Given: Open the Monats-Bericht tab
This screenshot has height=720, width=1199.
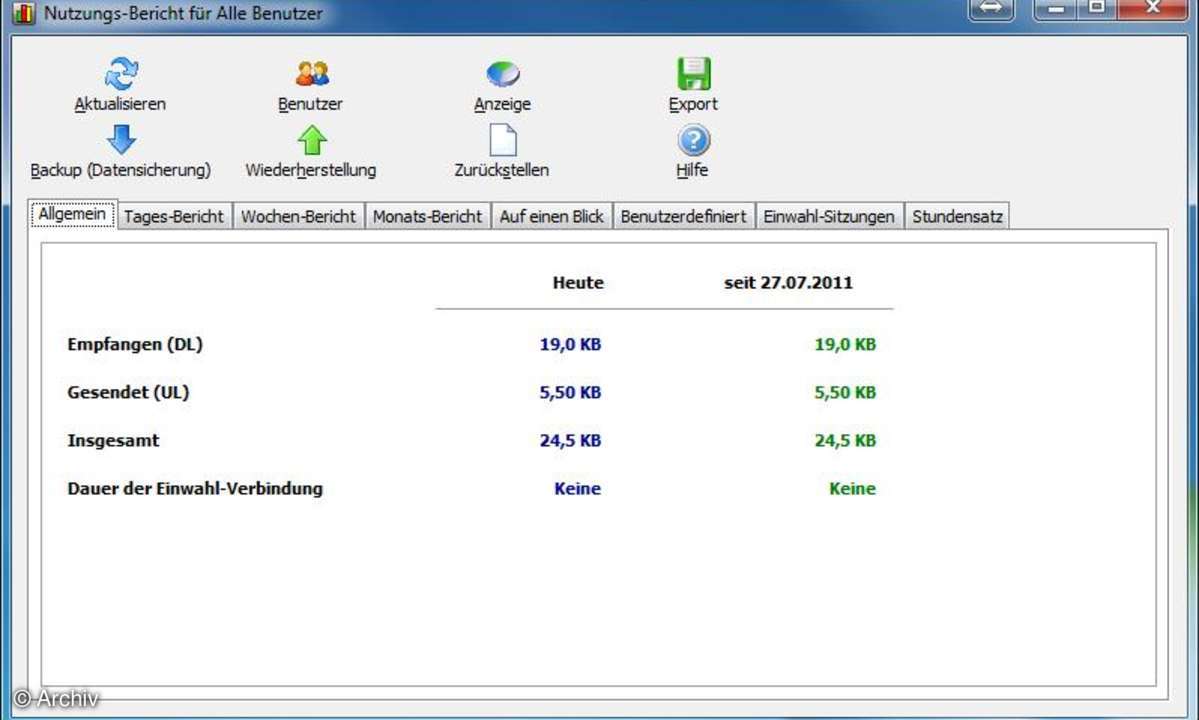Looking at the screenshot, I should pyautogui.click(x=427, y=216).
